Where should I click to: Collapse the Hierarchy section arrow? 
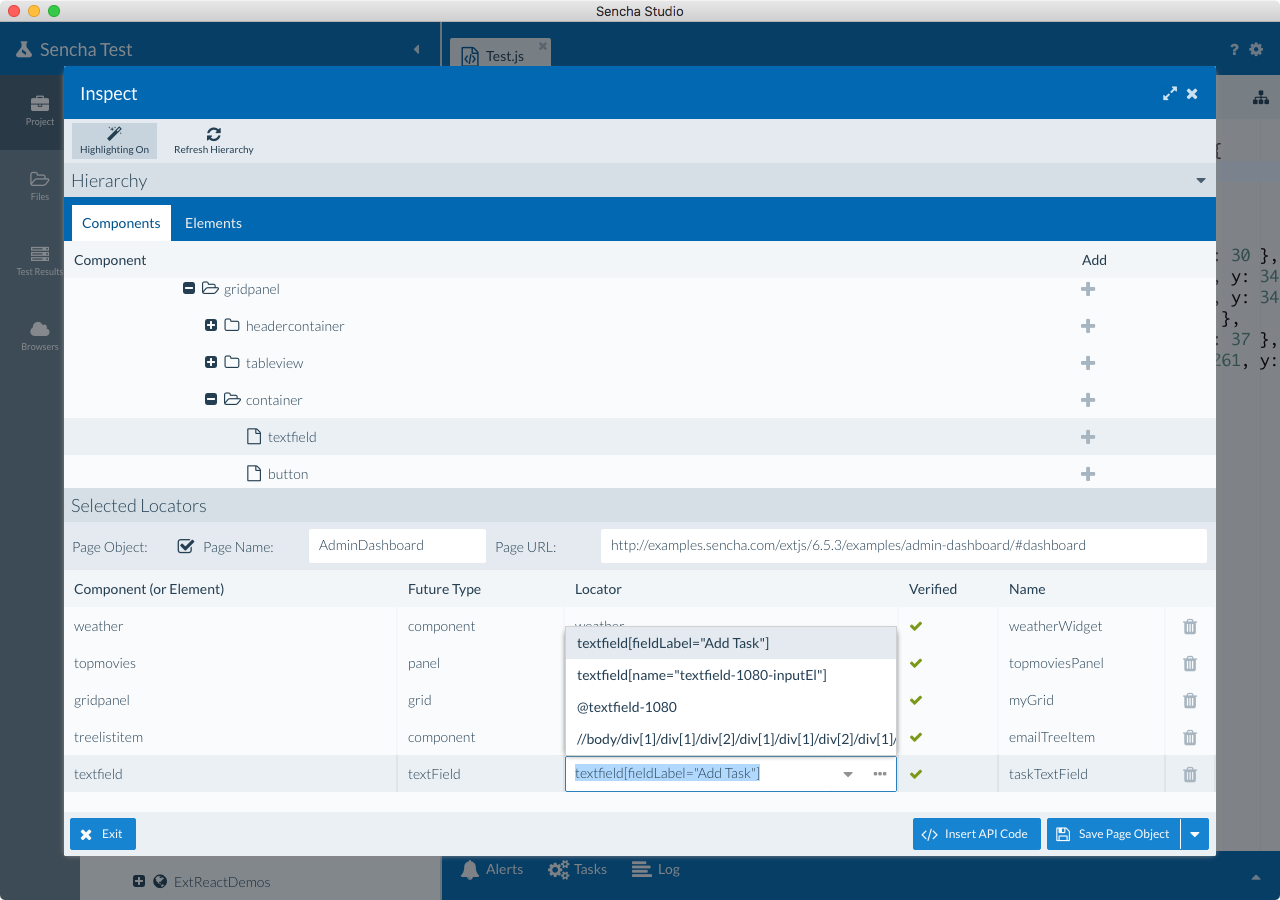[1201, 181]
